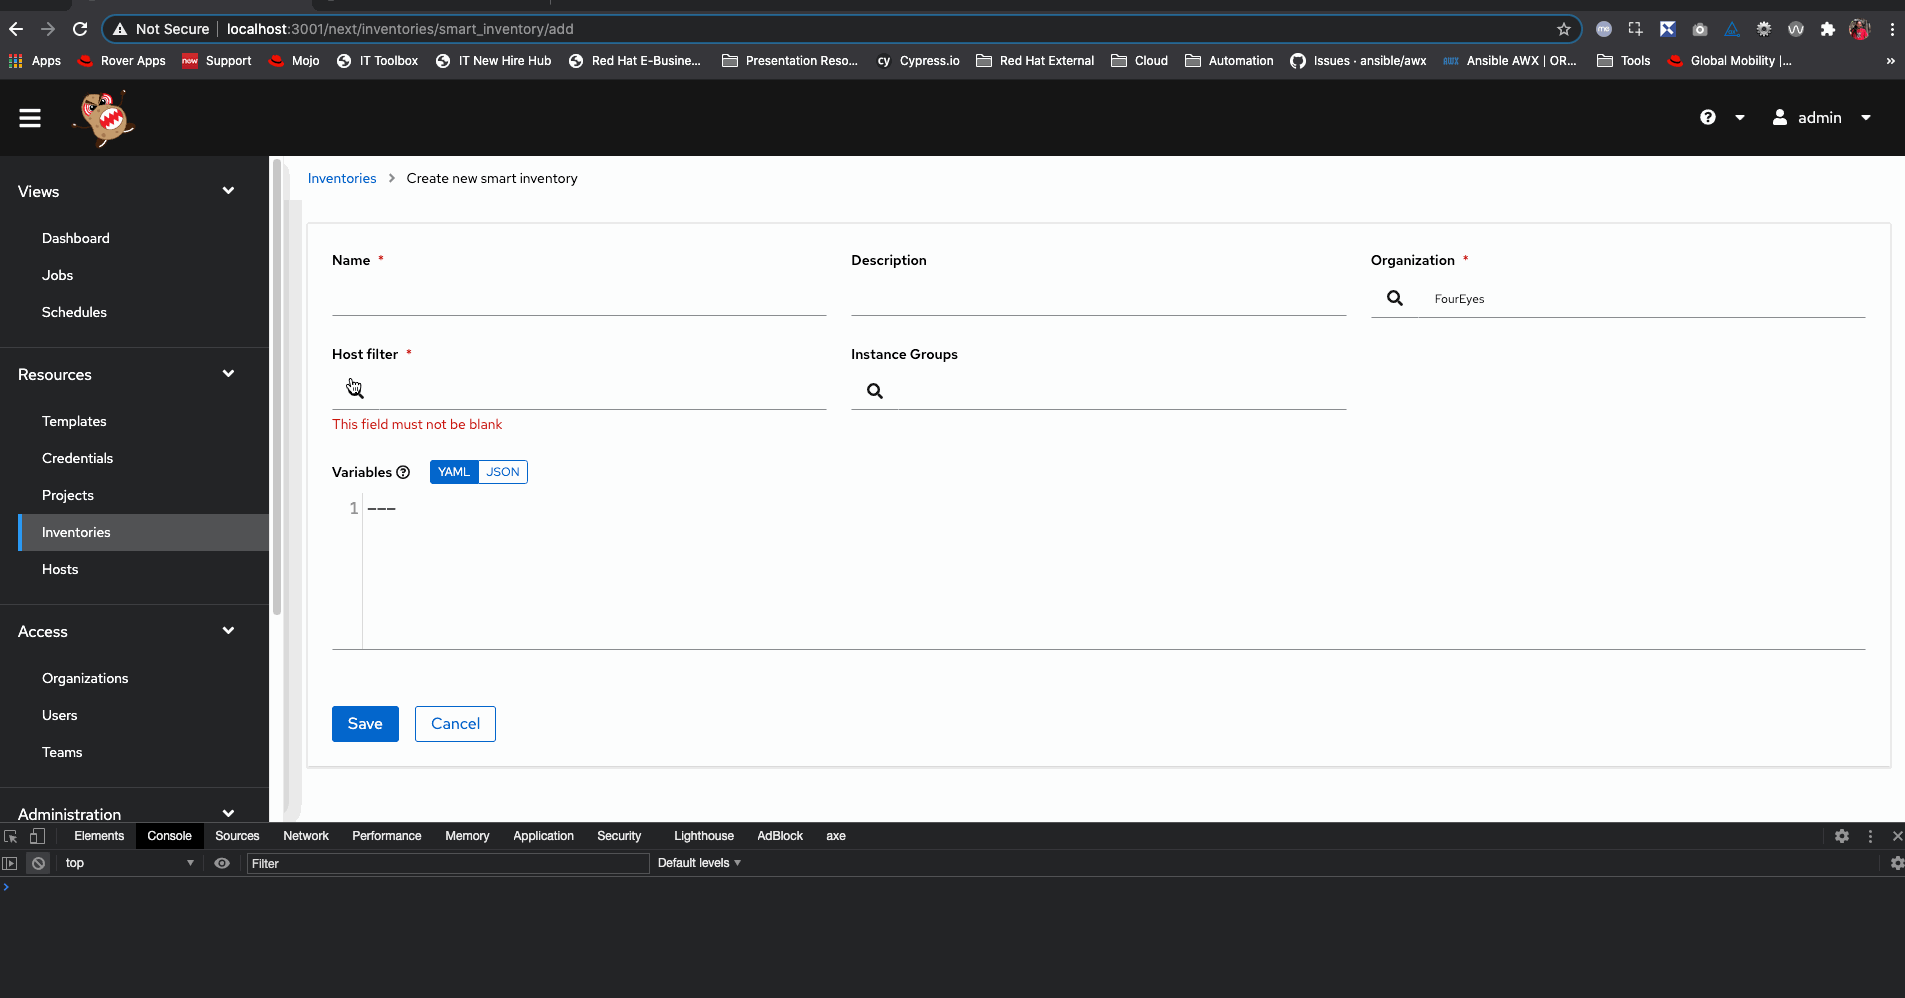This screenshot has height=998, width=1905.
Task: Open the hamburger navigation menu
Action: 30,118
